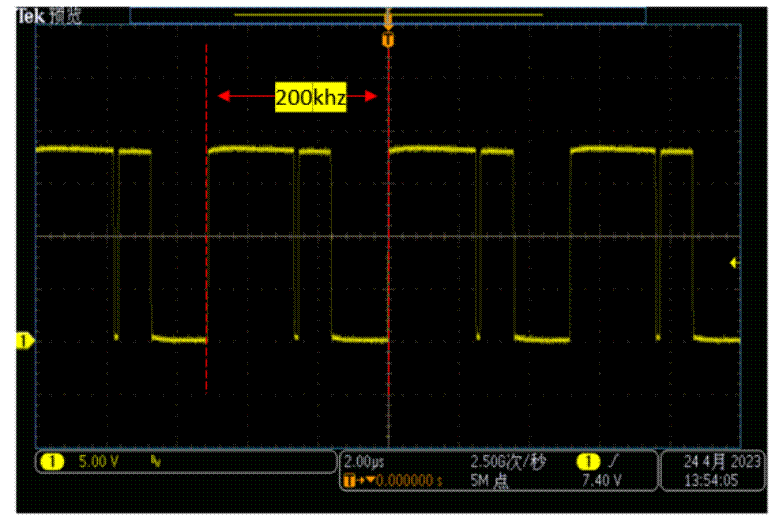Click the 0.000000 s trigger delay value
This screenshot has width=784, height=528.
point(409,481)
